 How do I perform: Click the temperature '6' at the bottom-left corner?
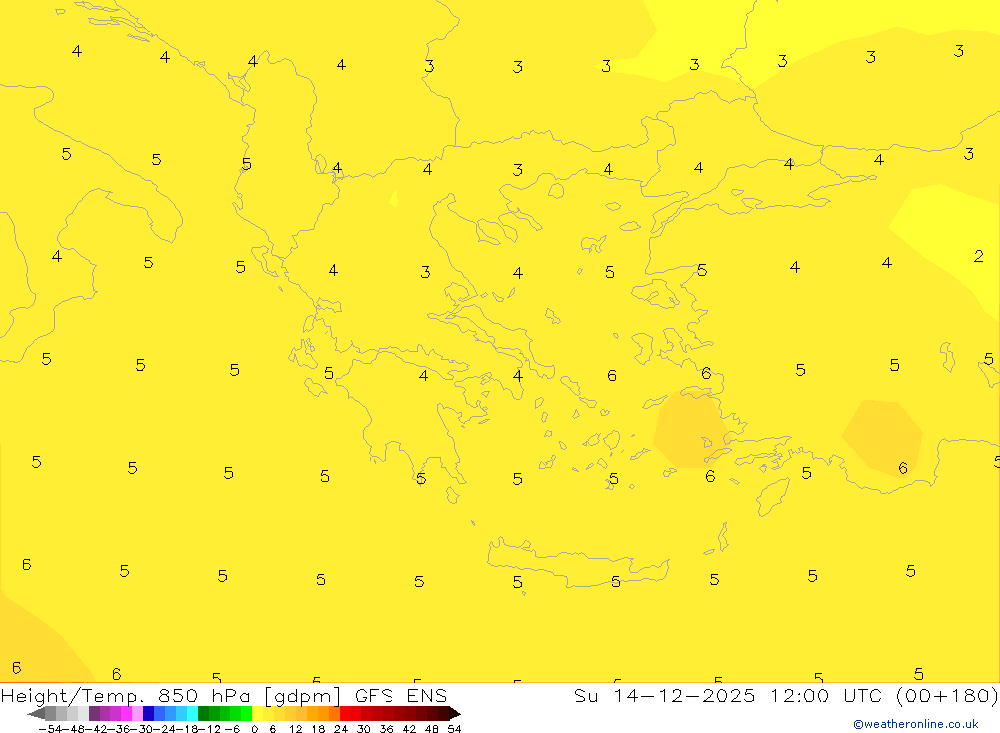tap(17, 667)
